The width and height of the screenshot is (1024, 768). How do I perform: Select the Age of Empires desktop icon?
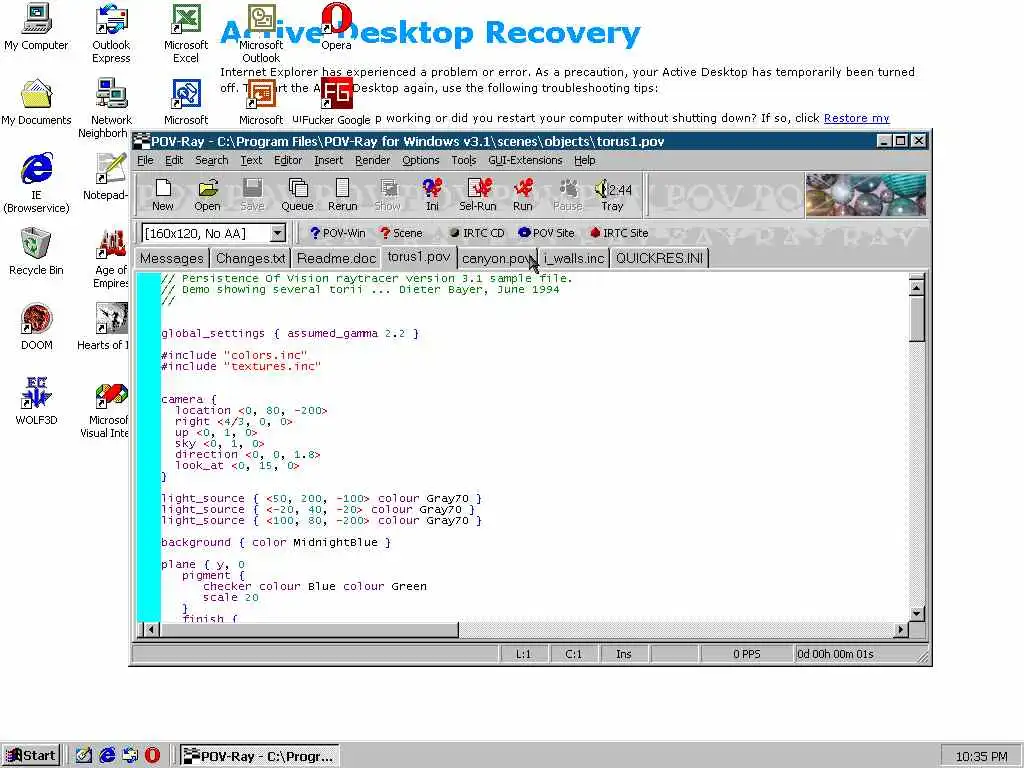(110, 259)
